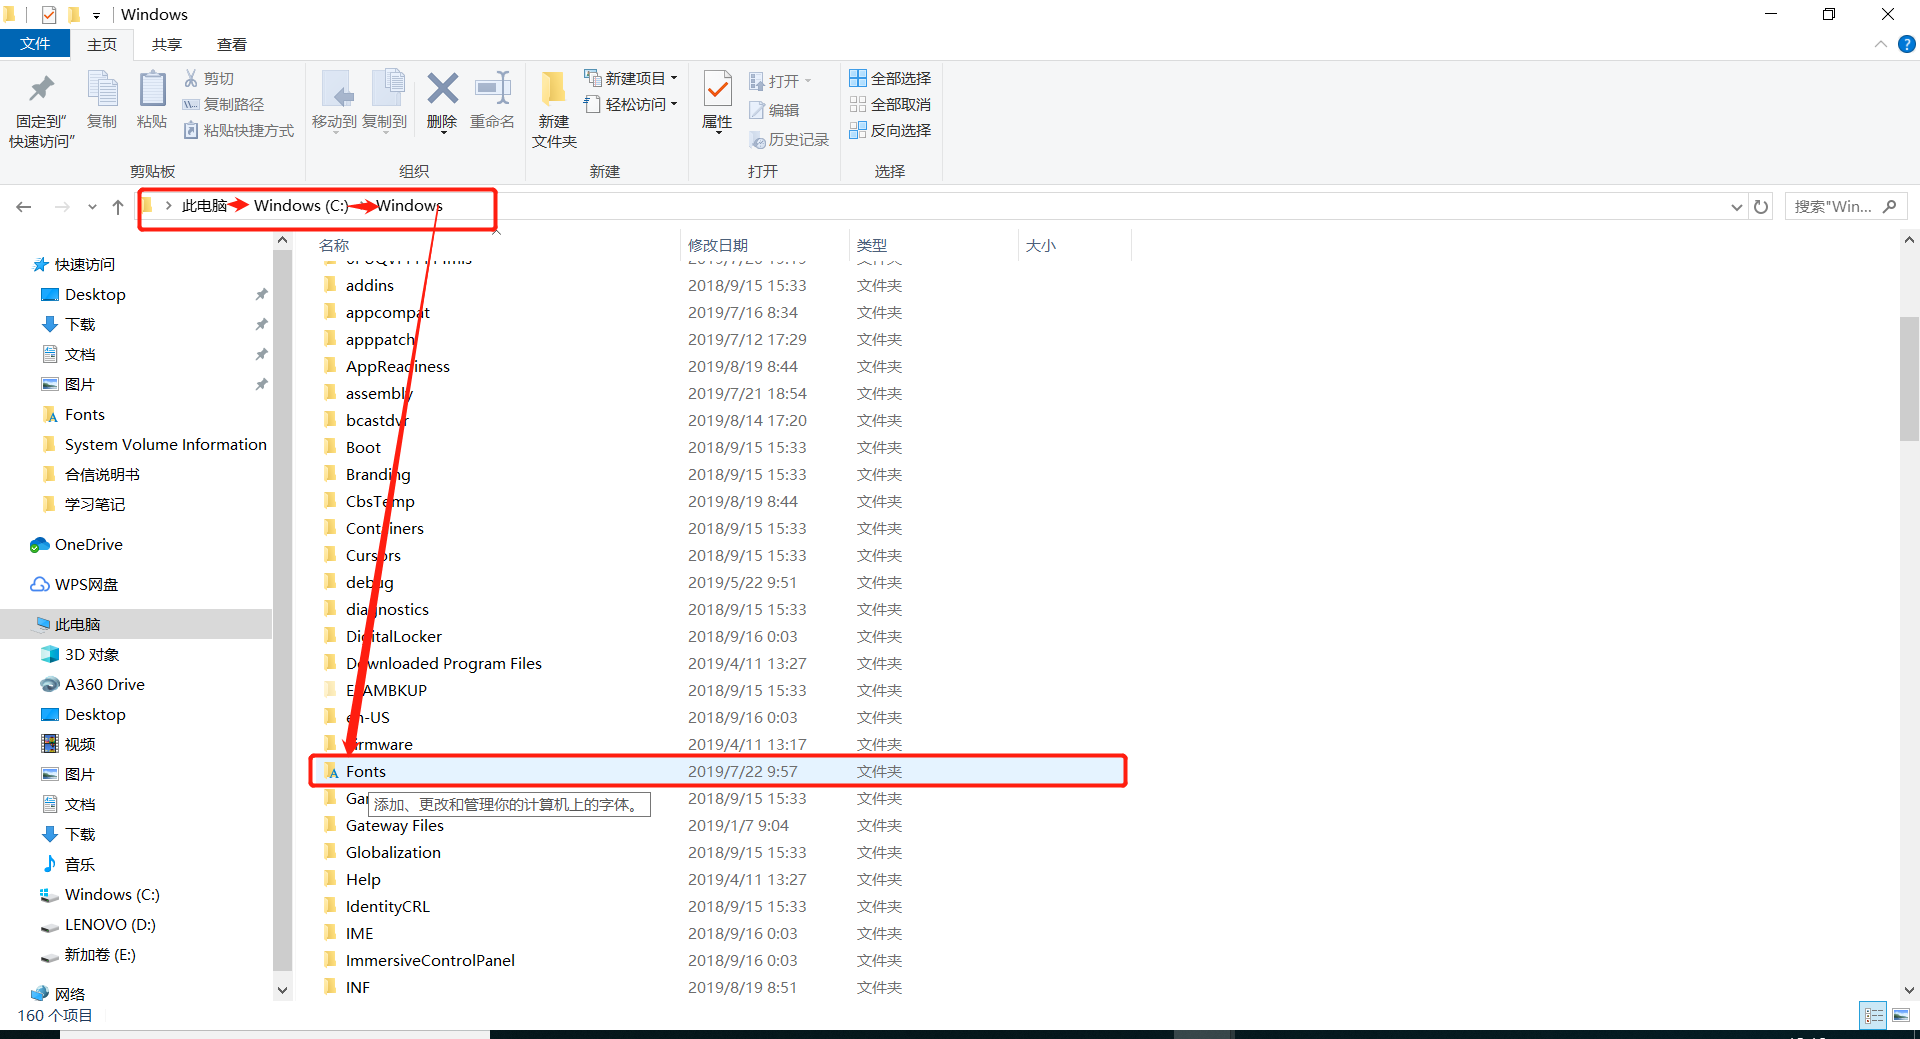Select the Fonts folder in file list
This screenshot has width=1920, height=1039.
[x=718, y=771]
